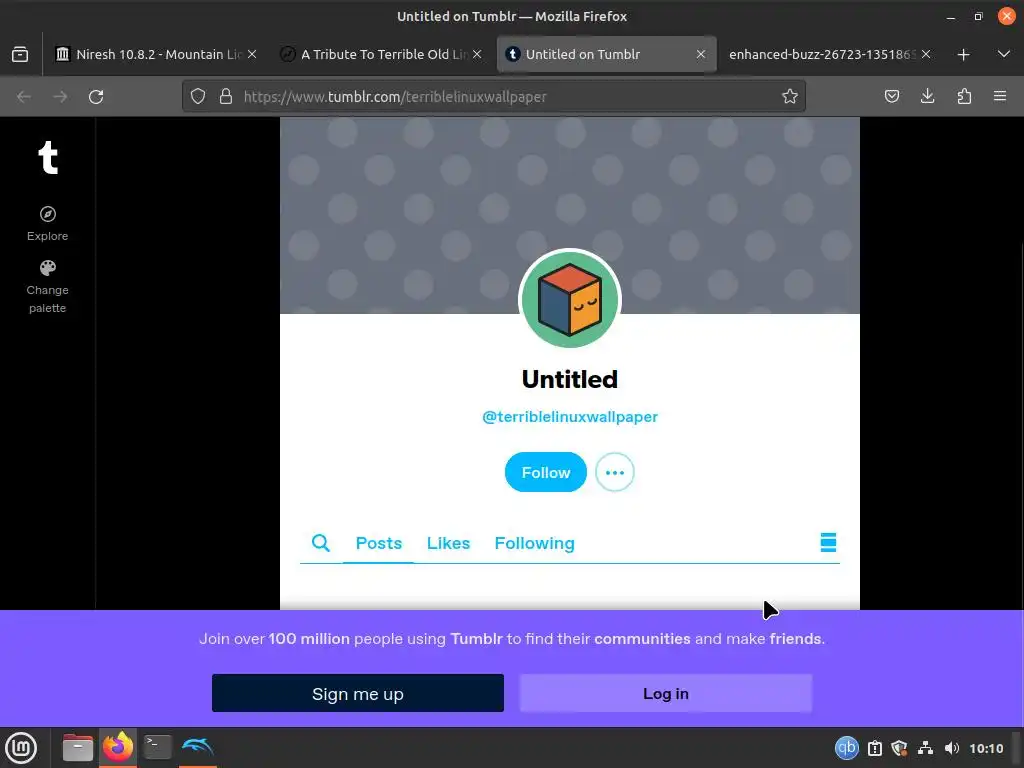1024x768 pixels.
Task: Open the Extensions puzzle icon
Action: 964,97
